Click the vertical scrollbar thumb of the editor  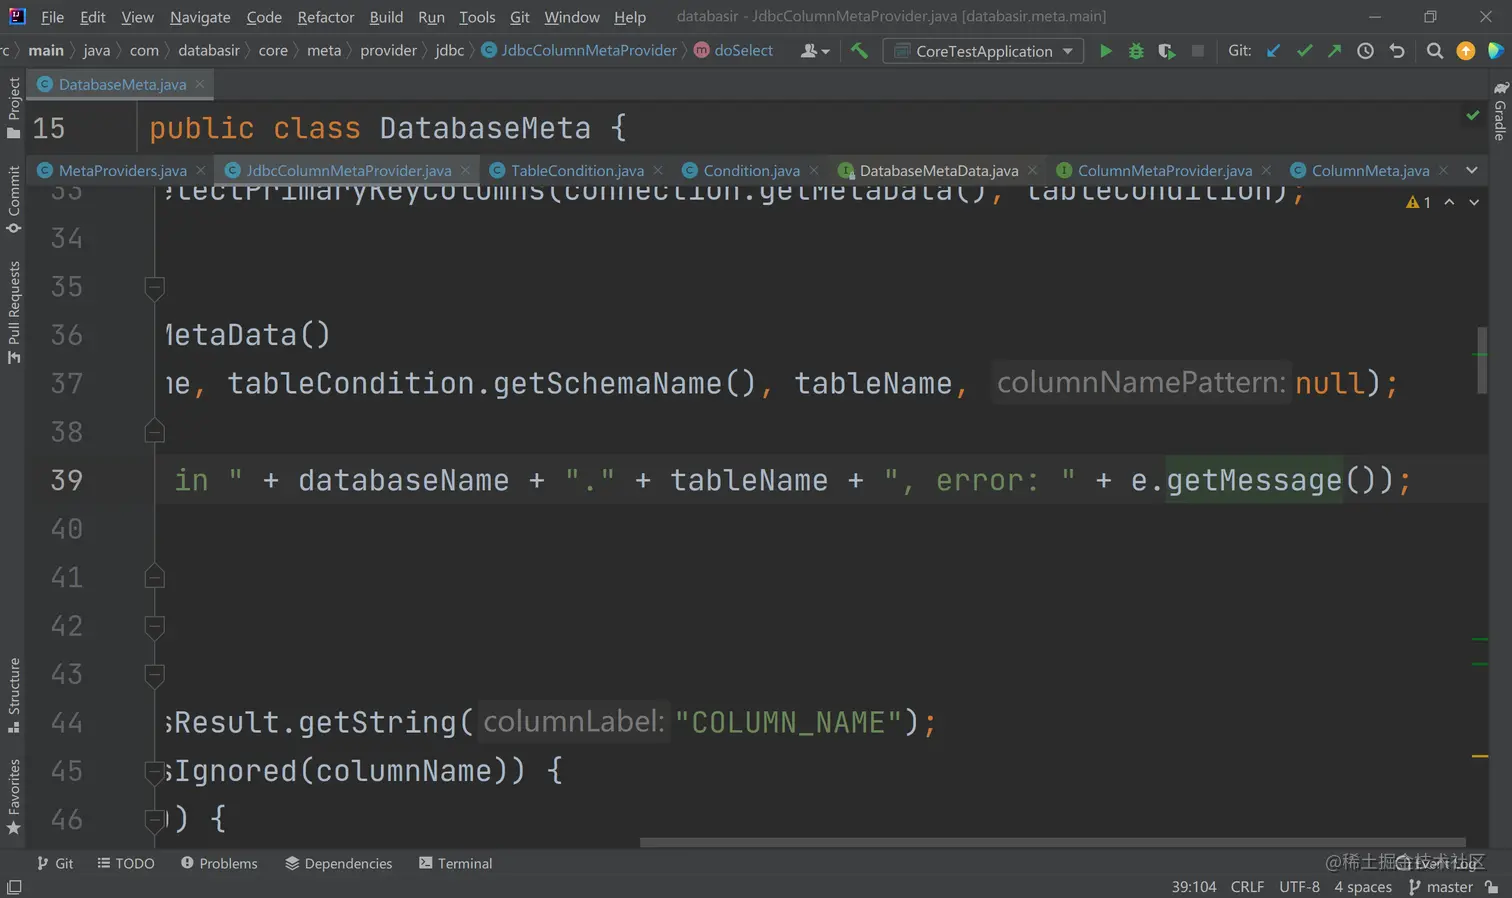pyautogui.click(x=1481, y=360)
